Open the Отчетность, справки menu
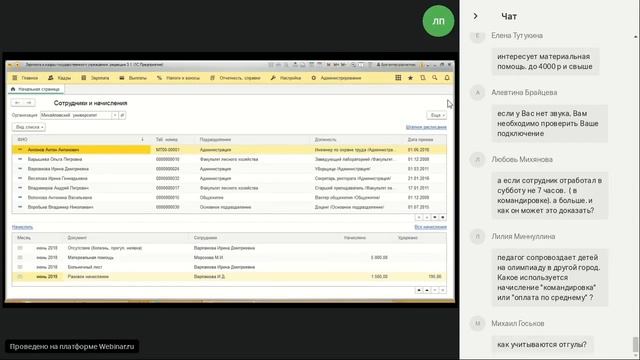 [235, 78]
